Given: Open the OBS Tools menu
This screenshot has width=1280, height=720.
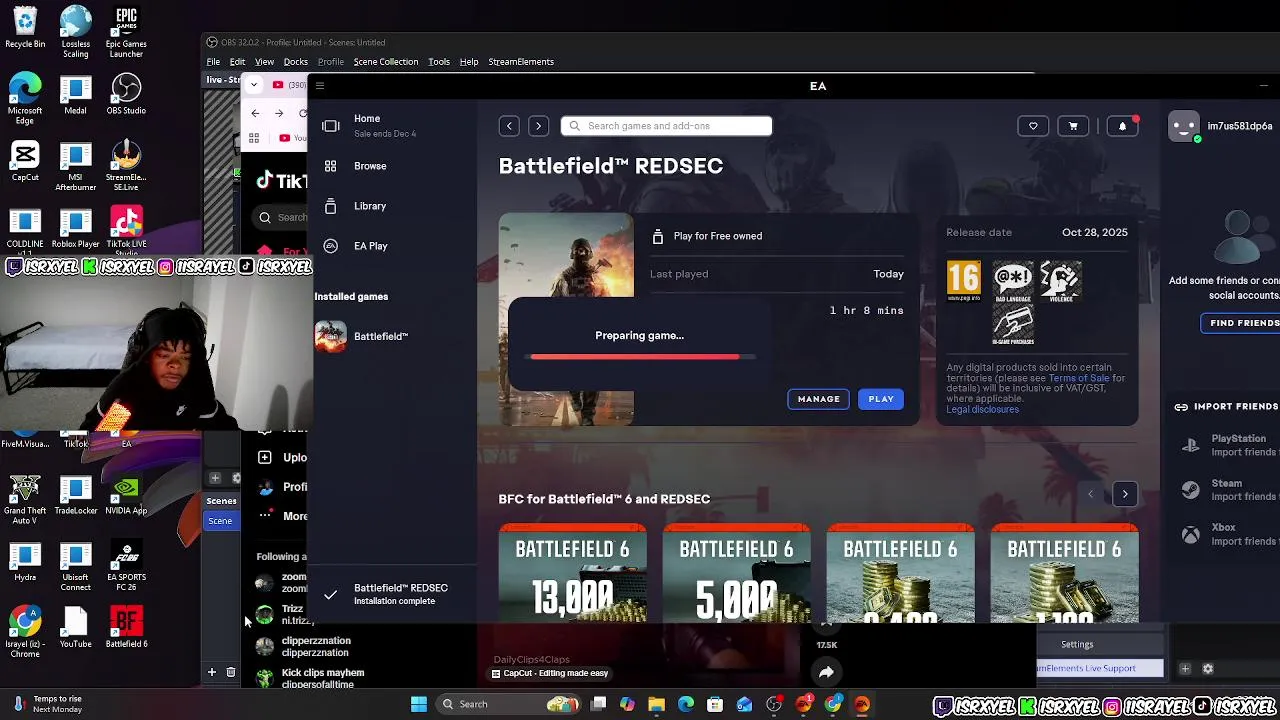Looking at the screenshot, I should 439,62.
